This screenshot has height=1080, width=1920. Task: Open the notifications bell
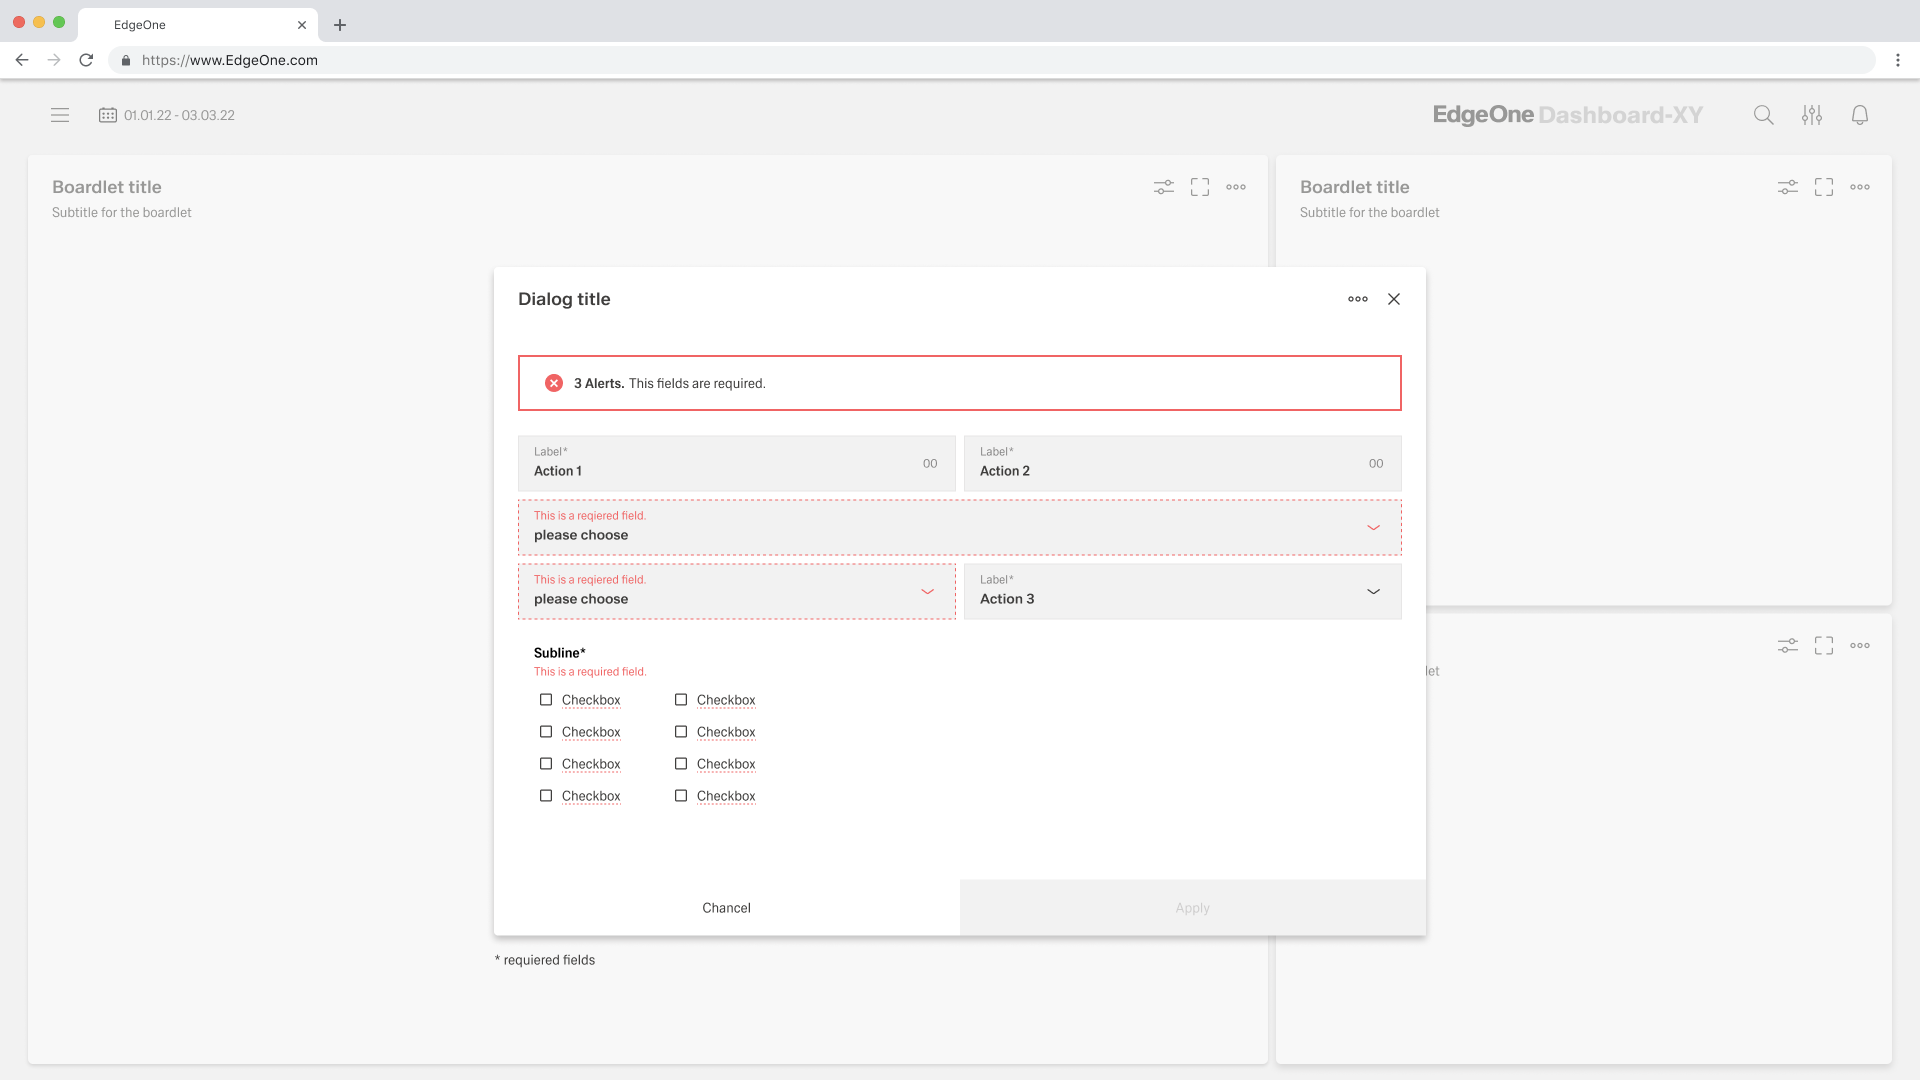1860,115
